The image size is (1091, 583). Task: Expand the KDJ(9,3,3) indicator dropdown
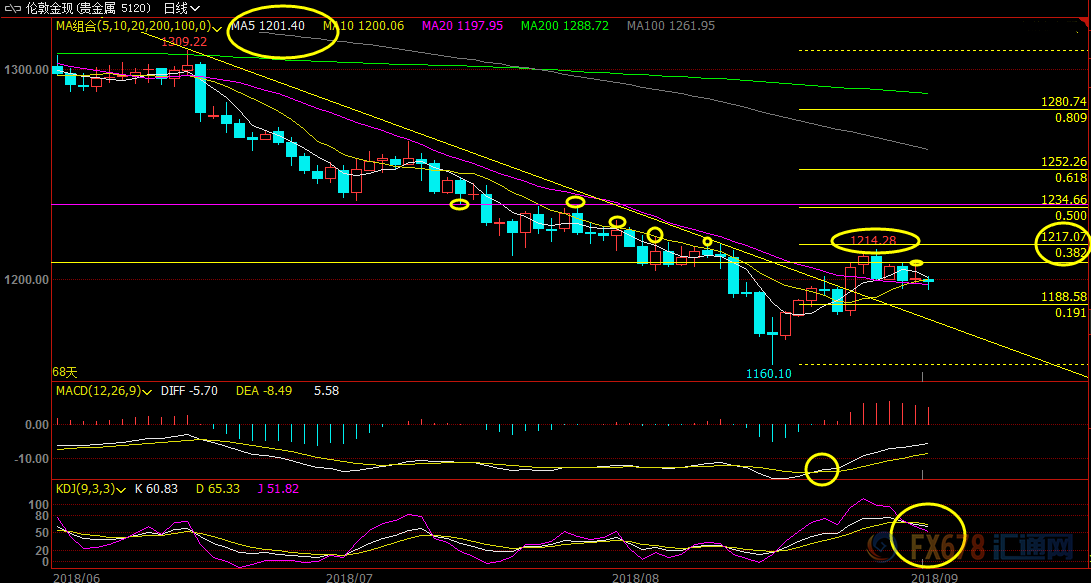click(119, 489)
